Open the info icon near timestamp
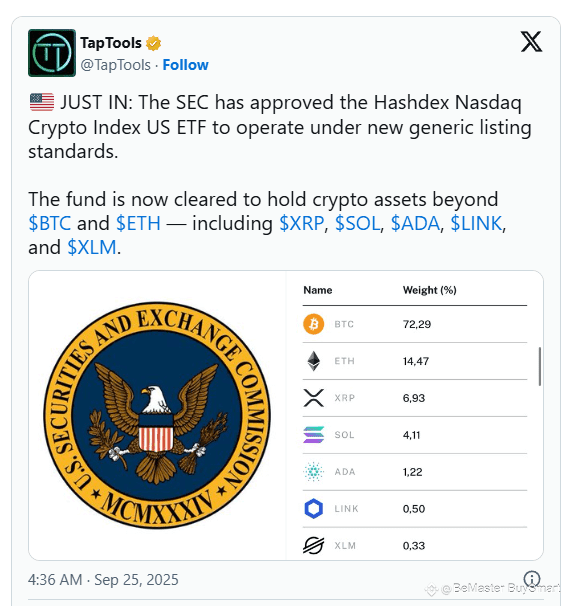 [532, 579]
